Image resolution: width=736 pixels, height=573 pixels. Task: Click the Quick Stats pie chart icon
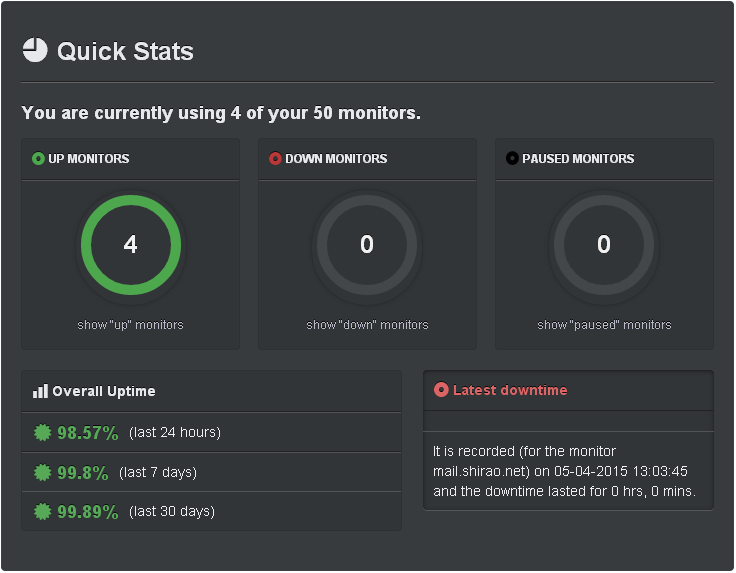click(x=35, y=50)
